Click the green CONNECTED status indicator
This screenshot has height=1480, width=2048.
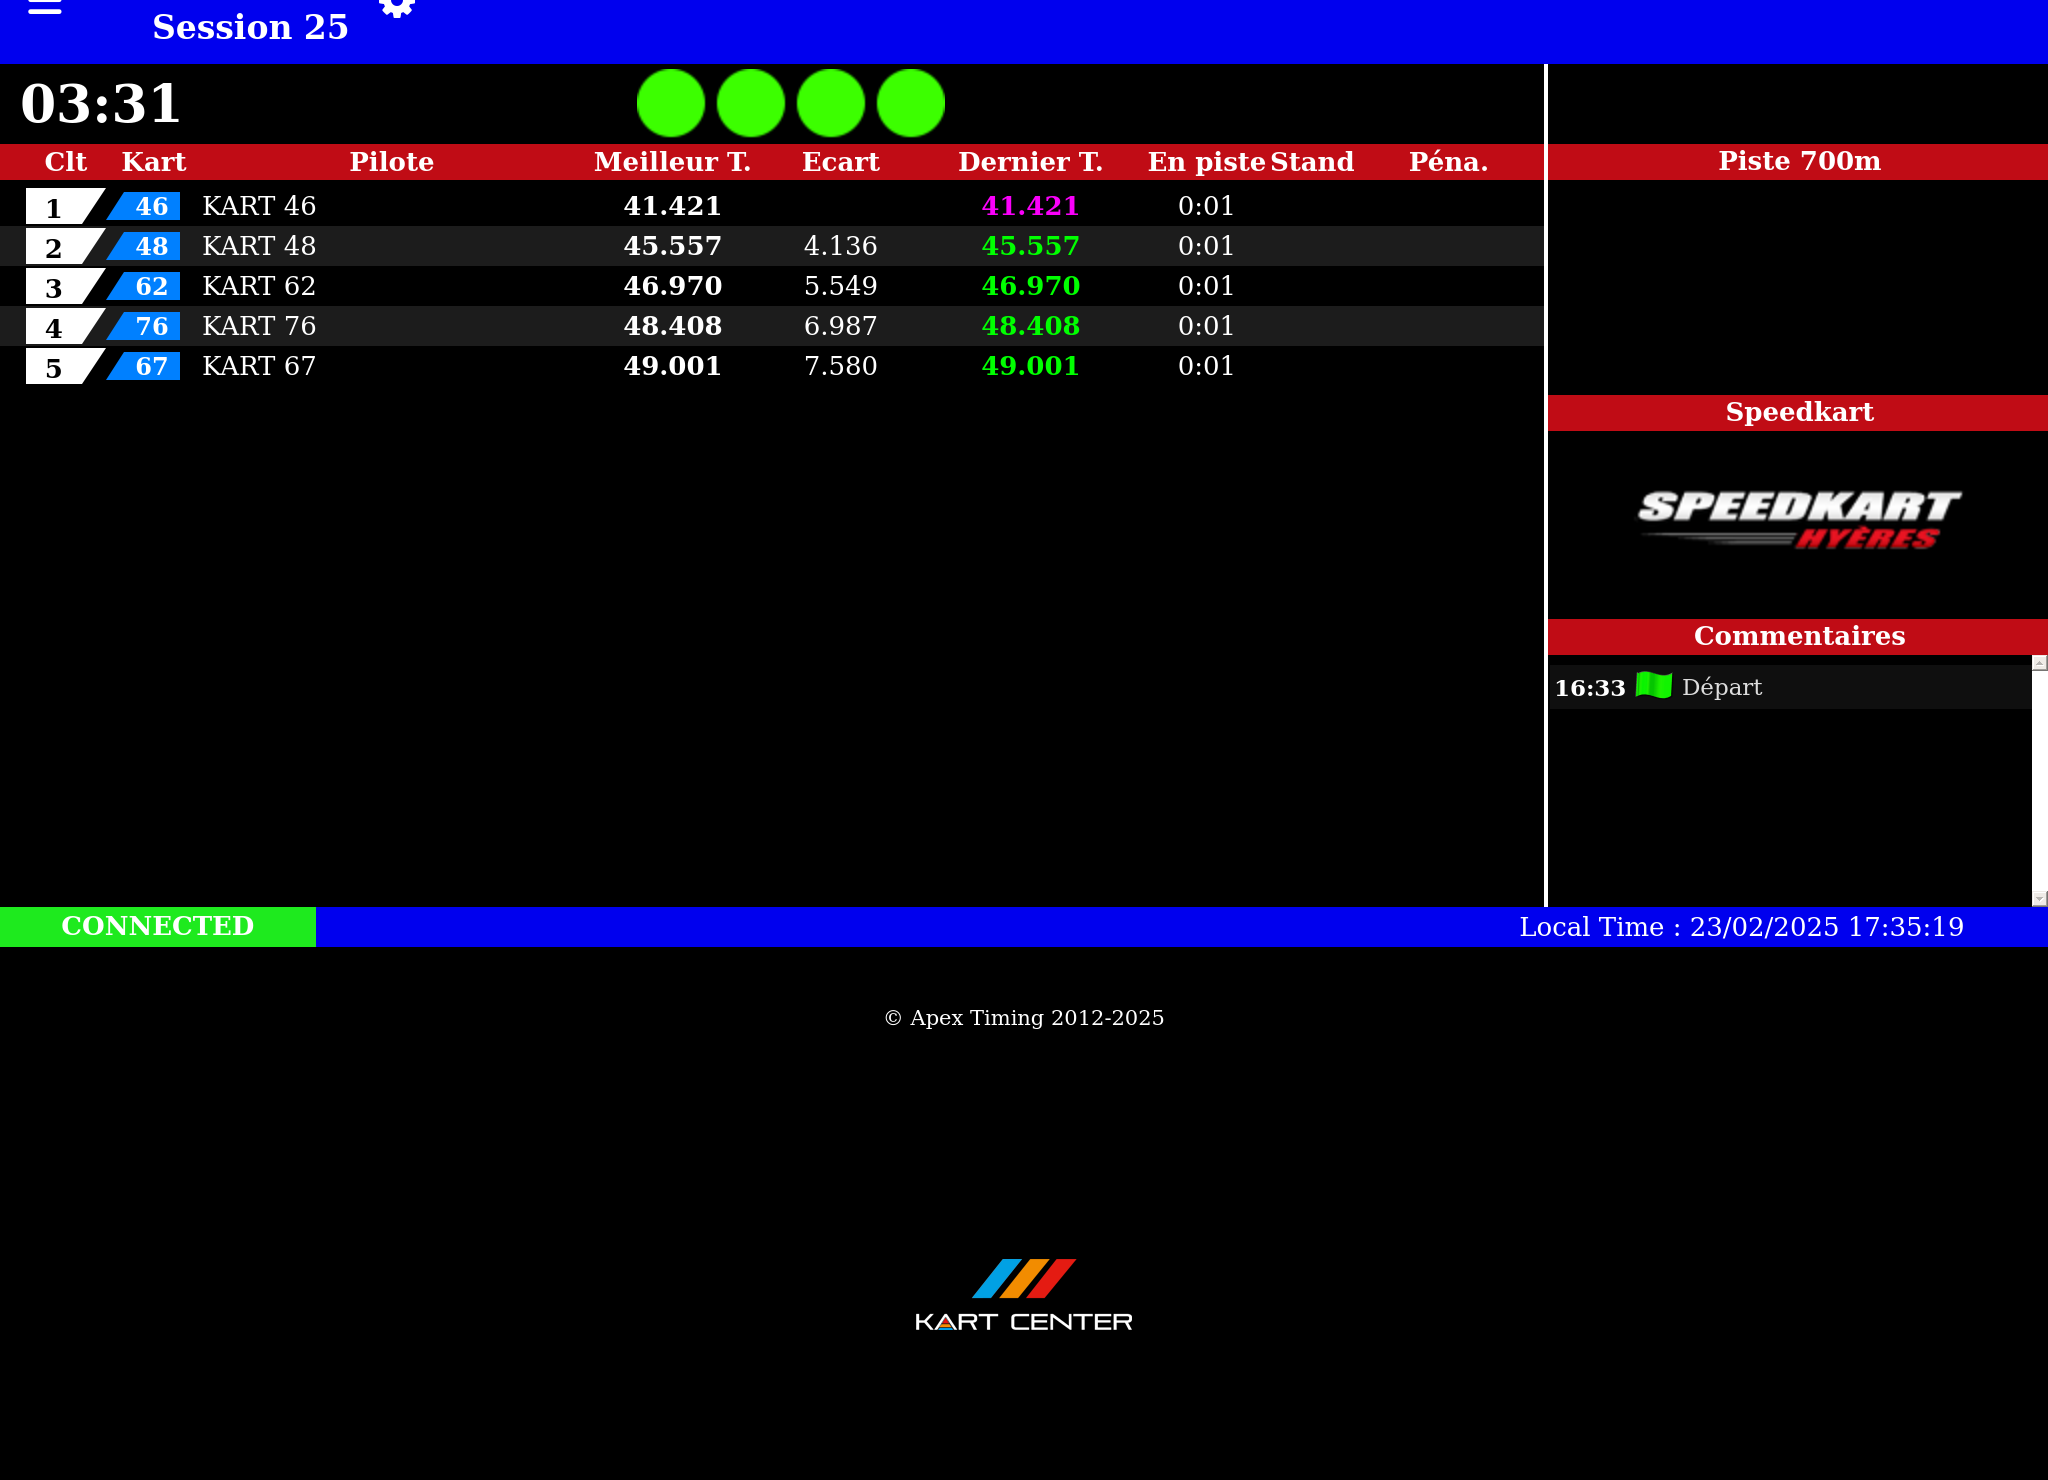(158, 926)
